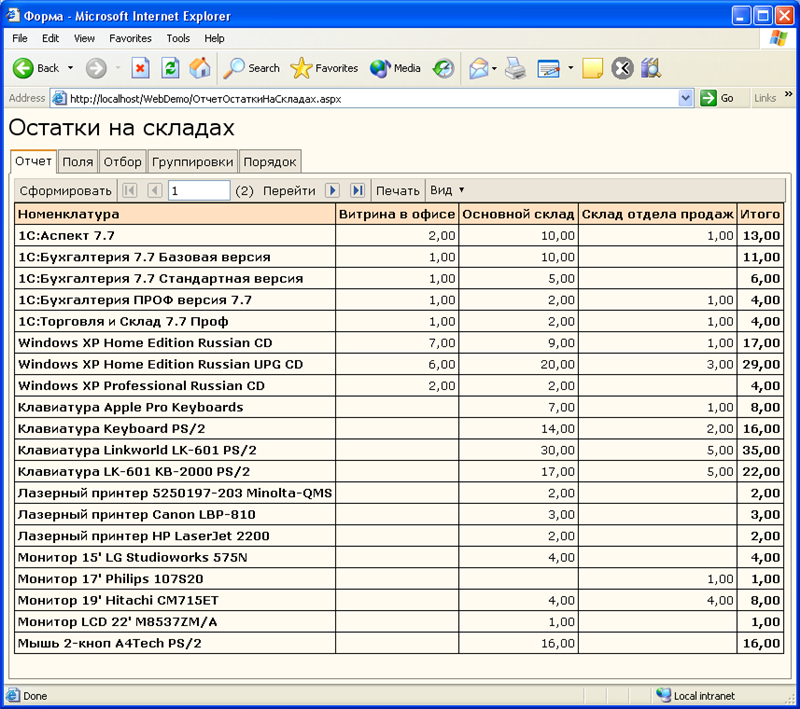Click the Windows flag logo
The height and width of the screenshot is (709, 800).
click(779, 38)
